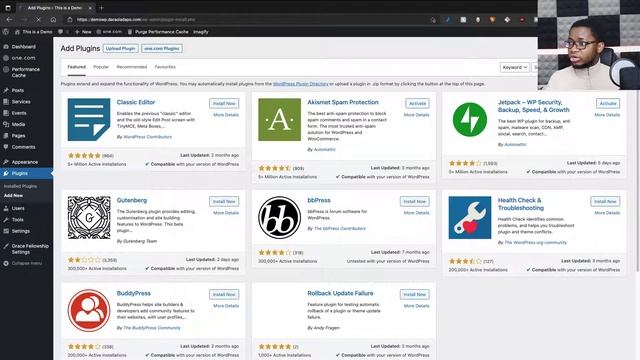Open the Dashboard sidebar item
This screenshot has width=640, height=360.
[x=23, y=47]
